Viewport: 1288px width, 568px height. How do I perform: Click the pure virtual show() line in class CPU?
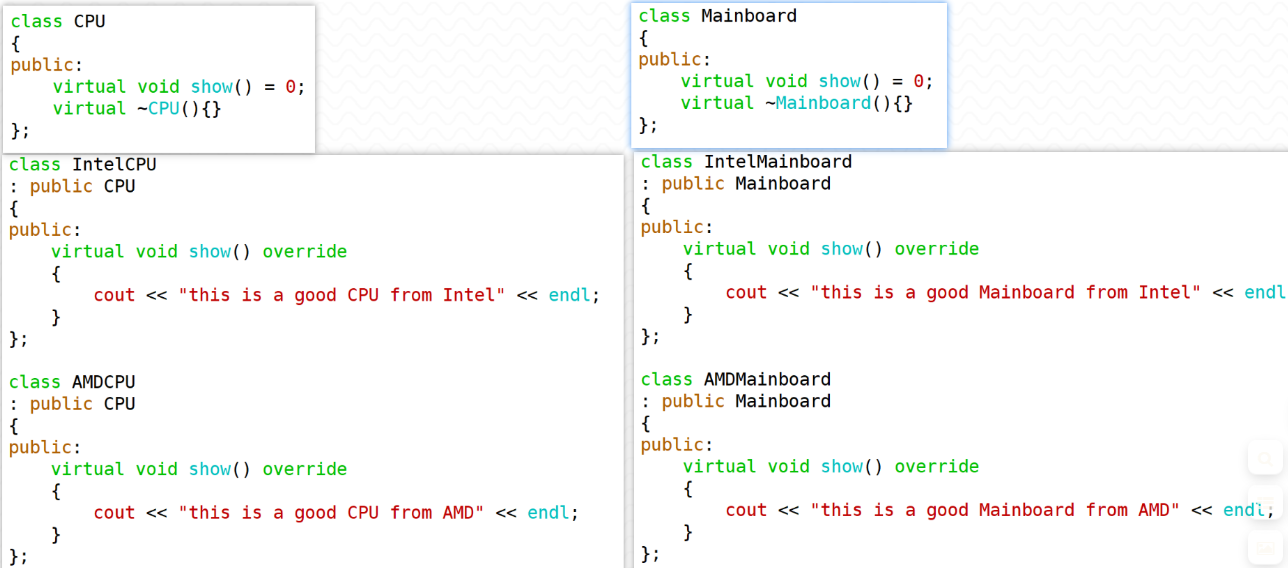(179, 87)
